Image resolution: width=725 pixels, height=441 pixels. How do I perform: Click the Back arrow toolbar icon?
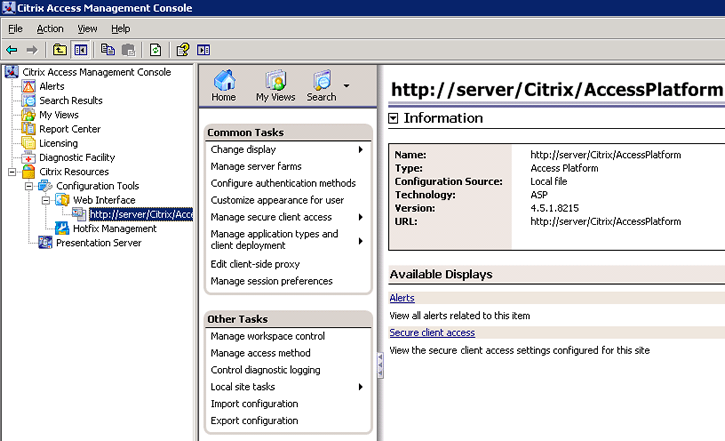[12, 50]
